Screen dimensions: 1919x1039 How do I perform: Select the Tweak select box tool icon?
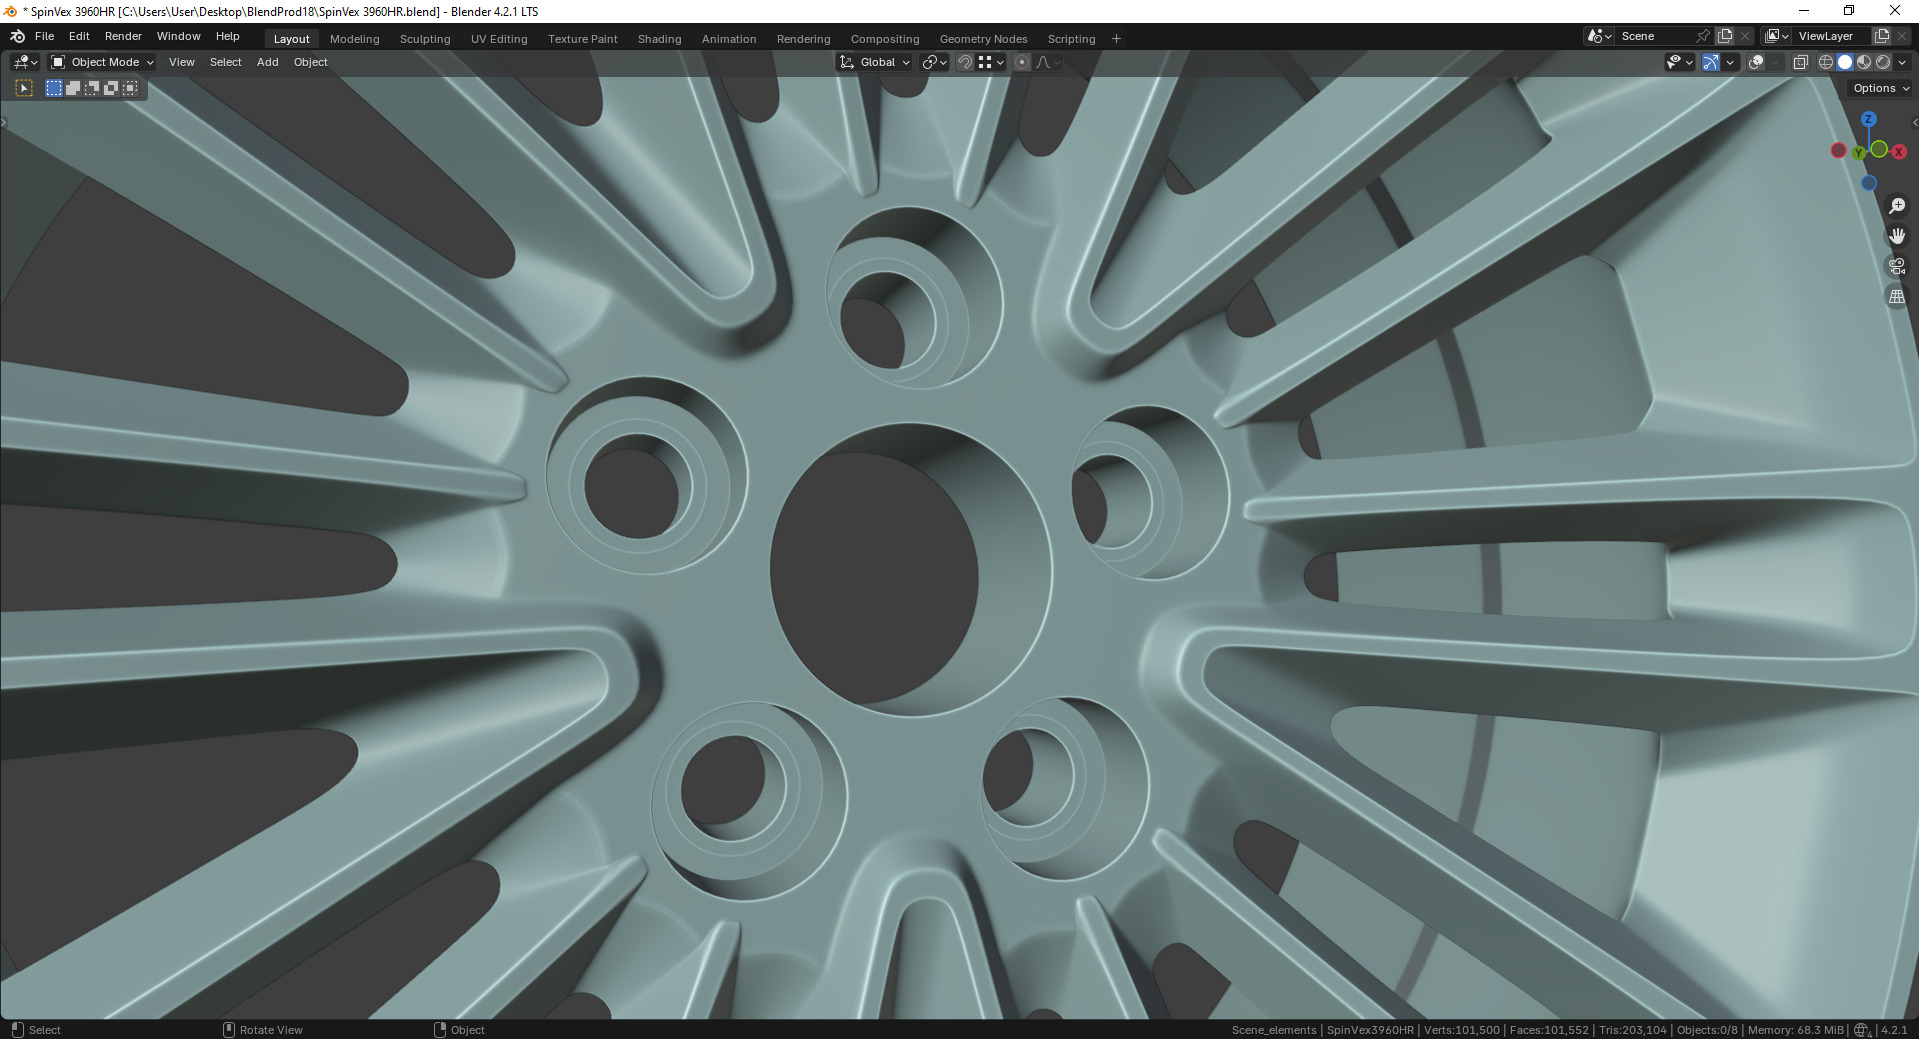click(24, 88)
